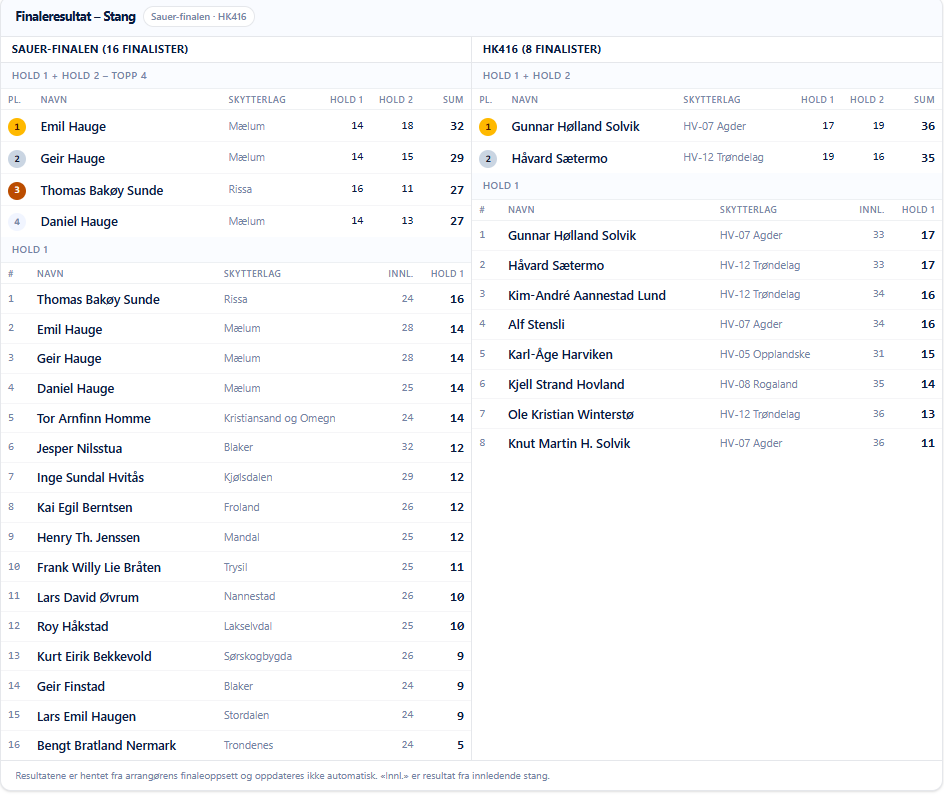Click Håvard Sætermo's sum value 35

coord(928,158)
